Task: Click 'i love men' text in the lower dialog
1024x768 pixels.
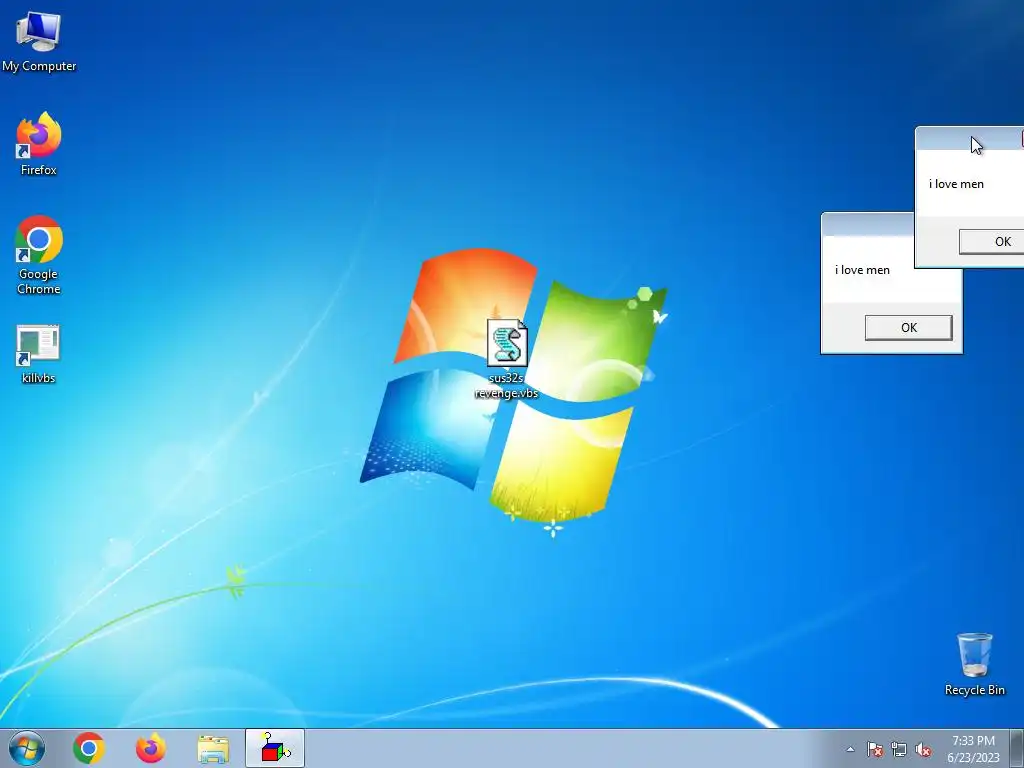Action: (862, 270)
